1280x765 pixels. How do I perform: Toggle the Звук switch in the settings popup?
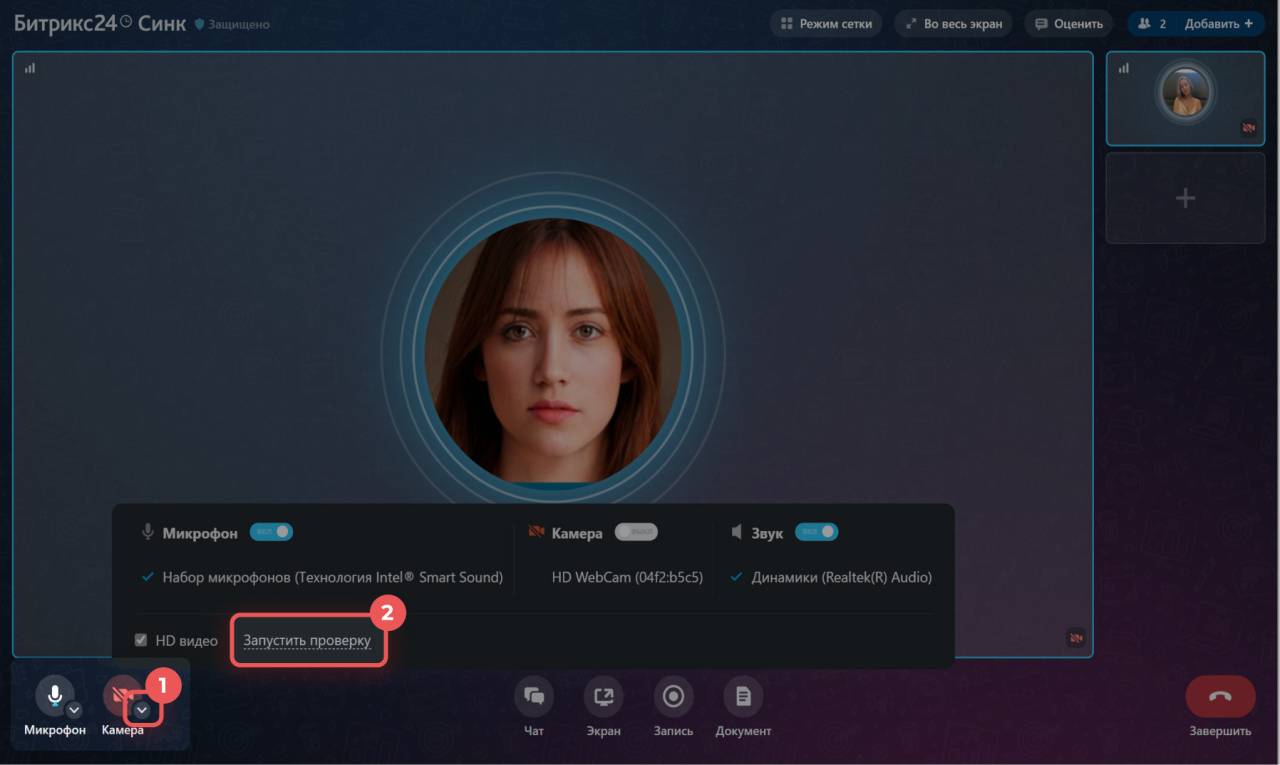(816, 532)
